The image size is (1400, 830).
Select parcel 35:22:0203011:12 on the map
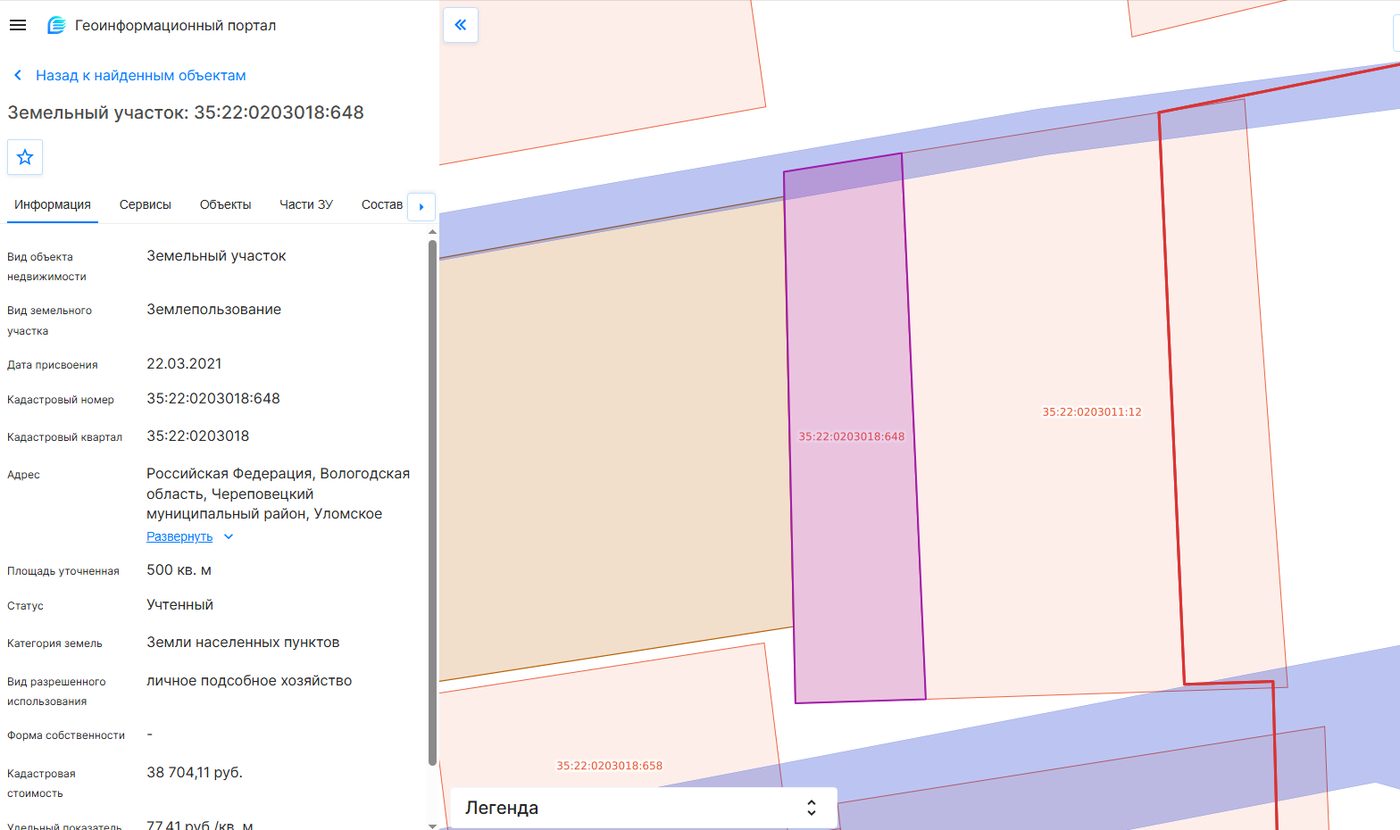click(1092, 411)
